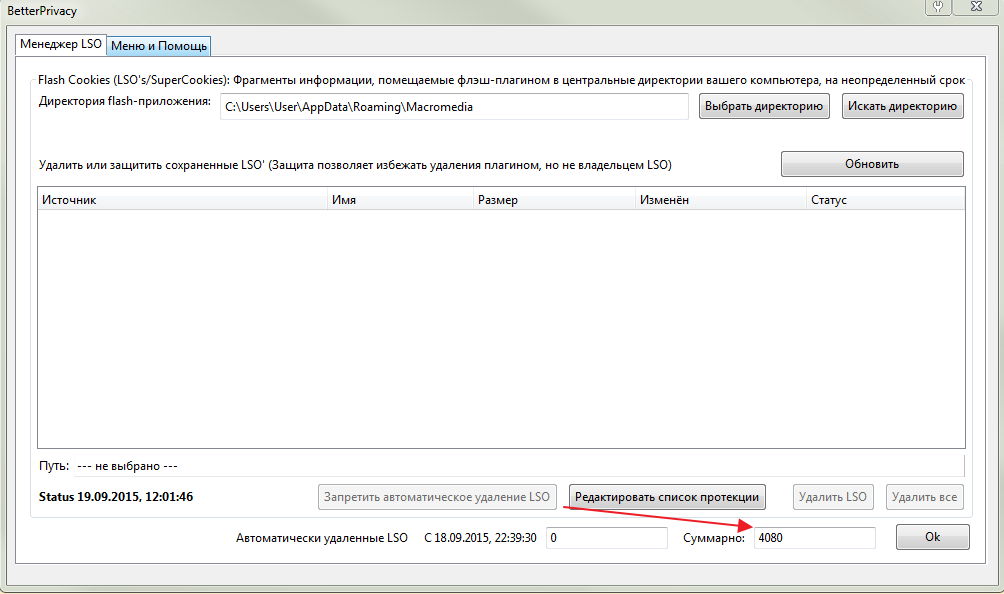Sort list by Статус column header
Viewport: 1004px width, 594px height.
click(886, 200)
